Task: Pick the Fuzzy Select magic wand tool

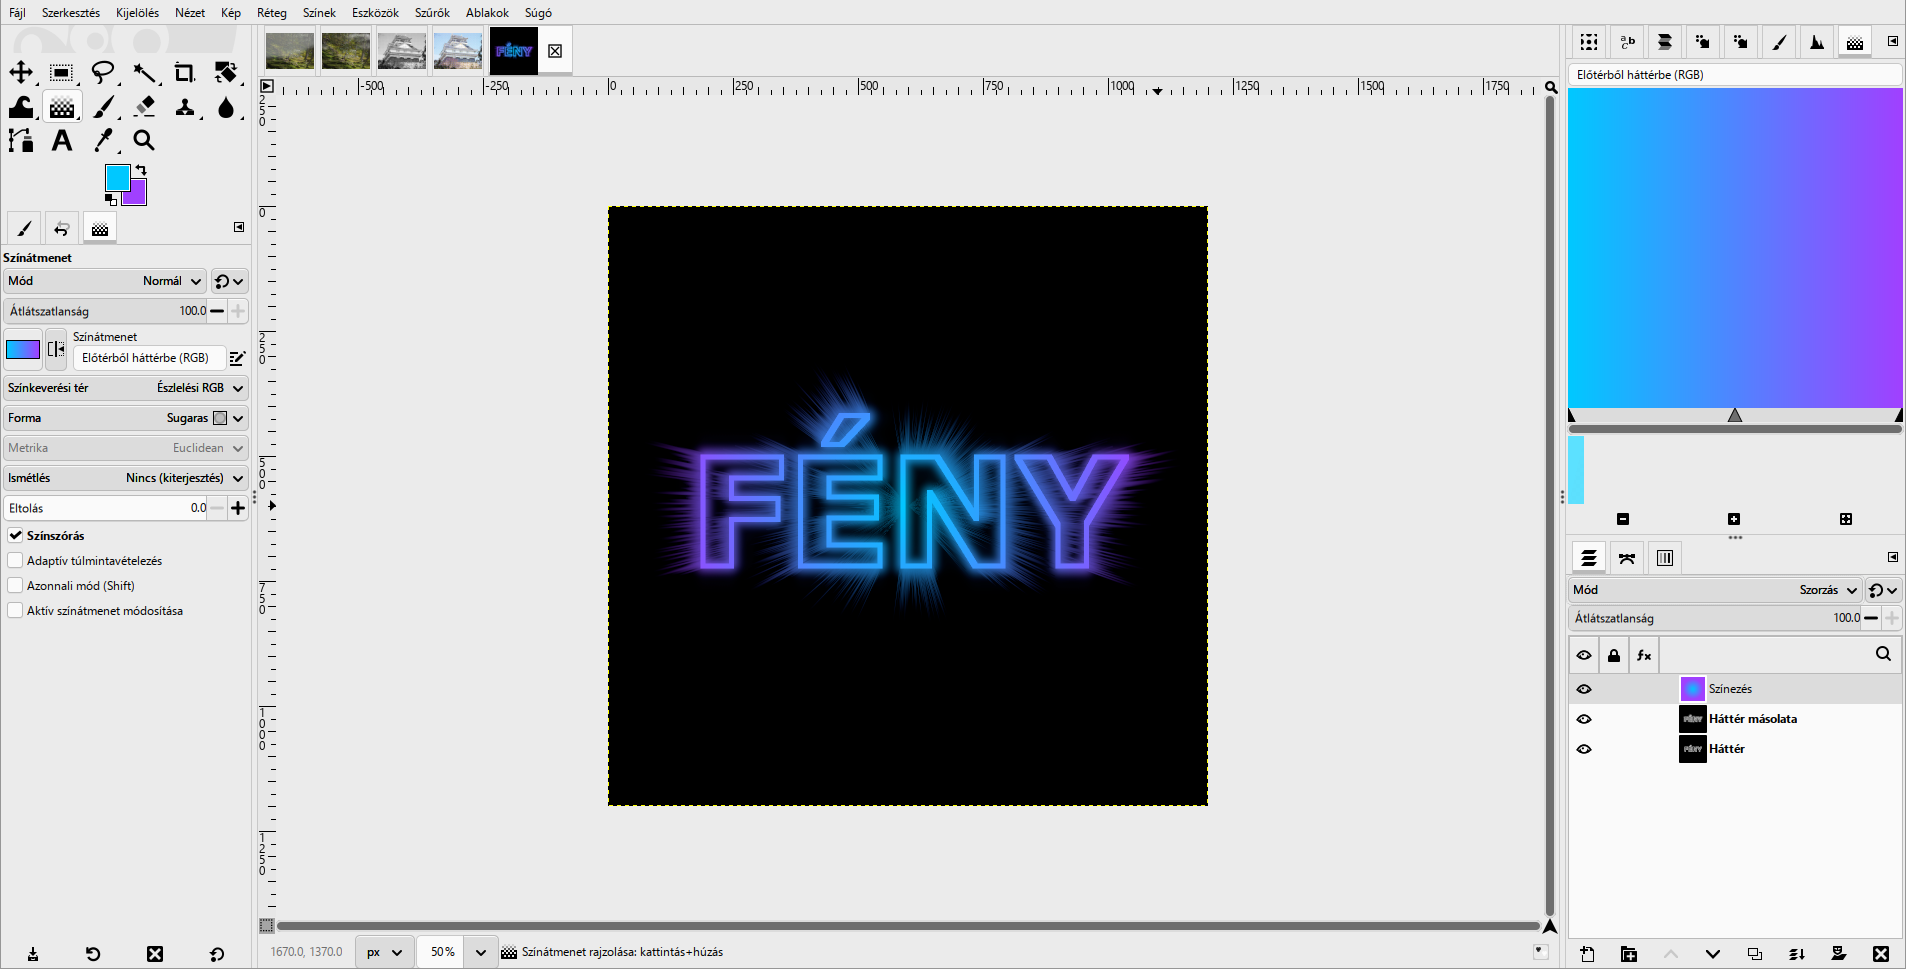Action: (x=145, y=72)
